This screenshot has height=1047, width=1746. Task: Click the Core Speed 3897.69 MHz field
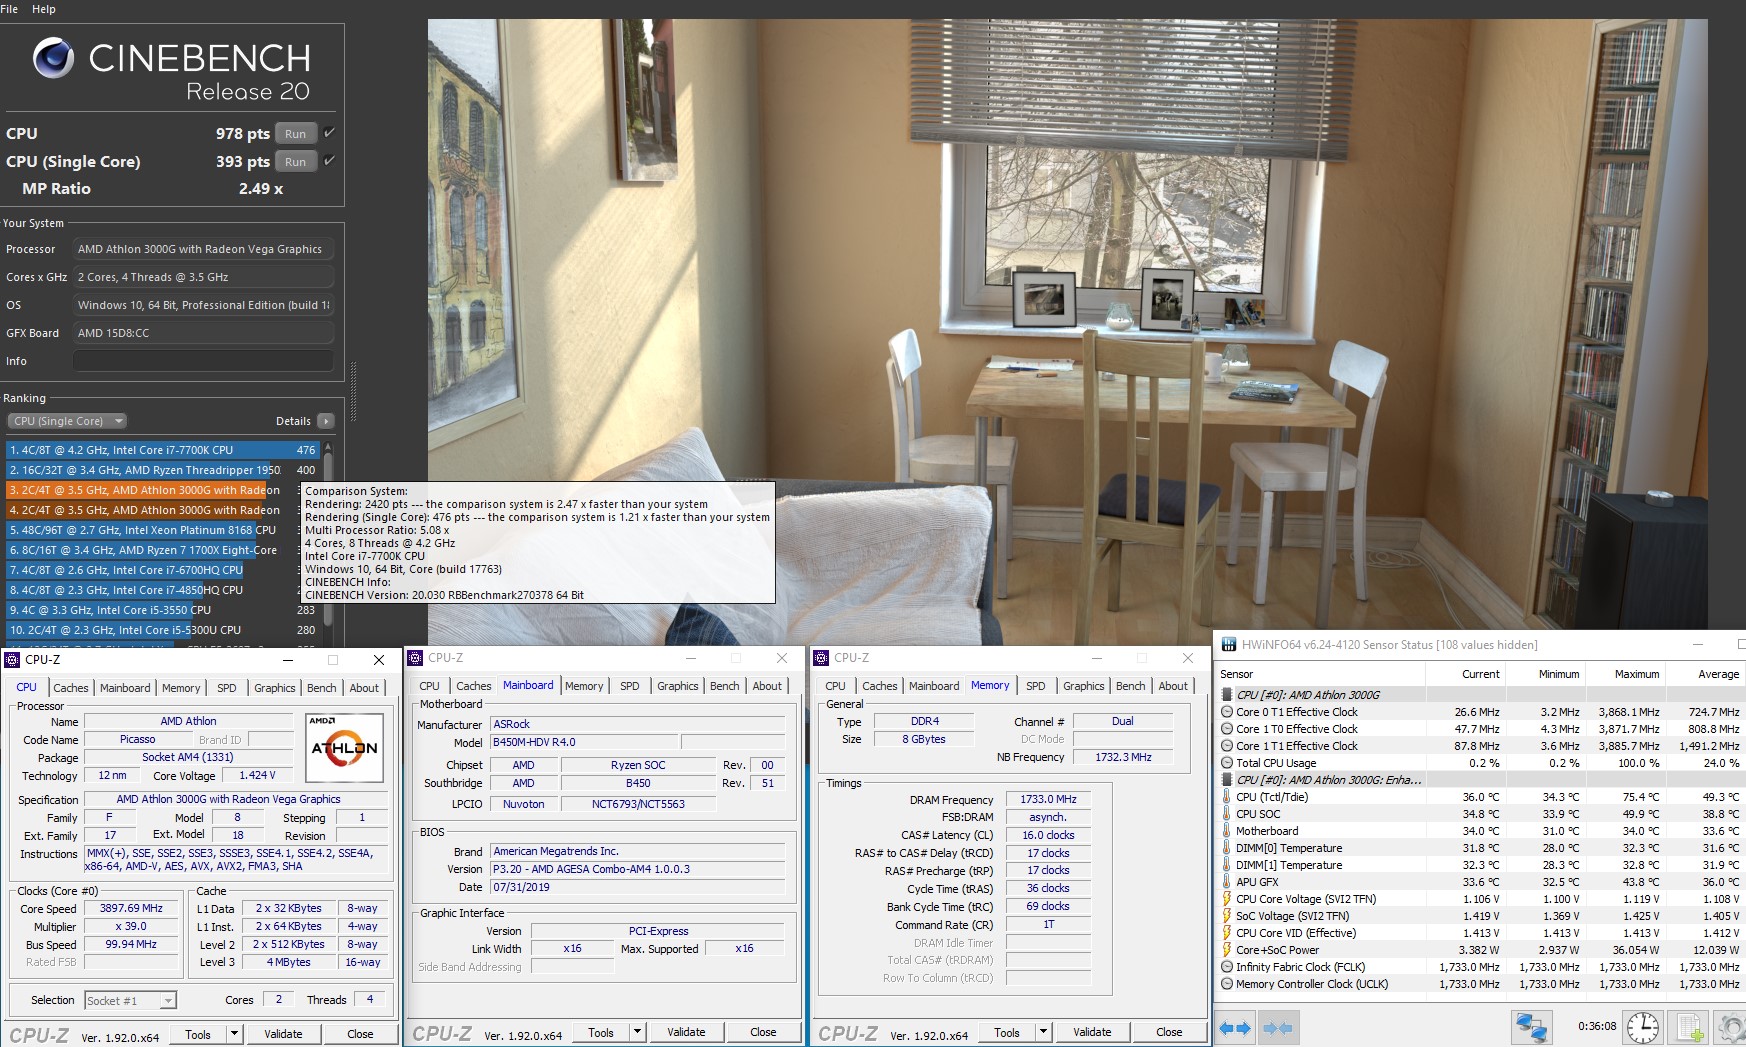131,909
